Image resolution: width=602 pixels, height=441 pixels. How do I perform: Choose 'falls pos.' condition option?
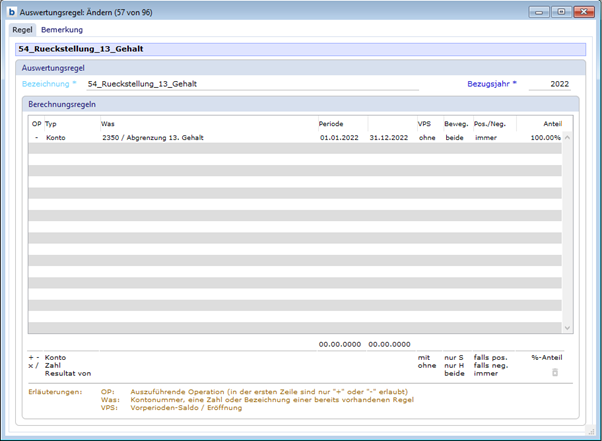point(492,357)
